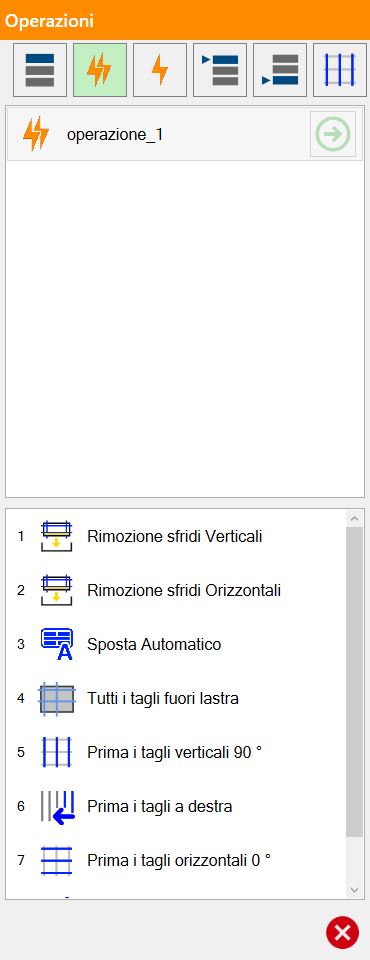This screenshot has height=960, width=370.
Task: Select Rimozione sfridi Orizzontali
Action: [x=184, y=590]
